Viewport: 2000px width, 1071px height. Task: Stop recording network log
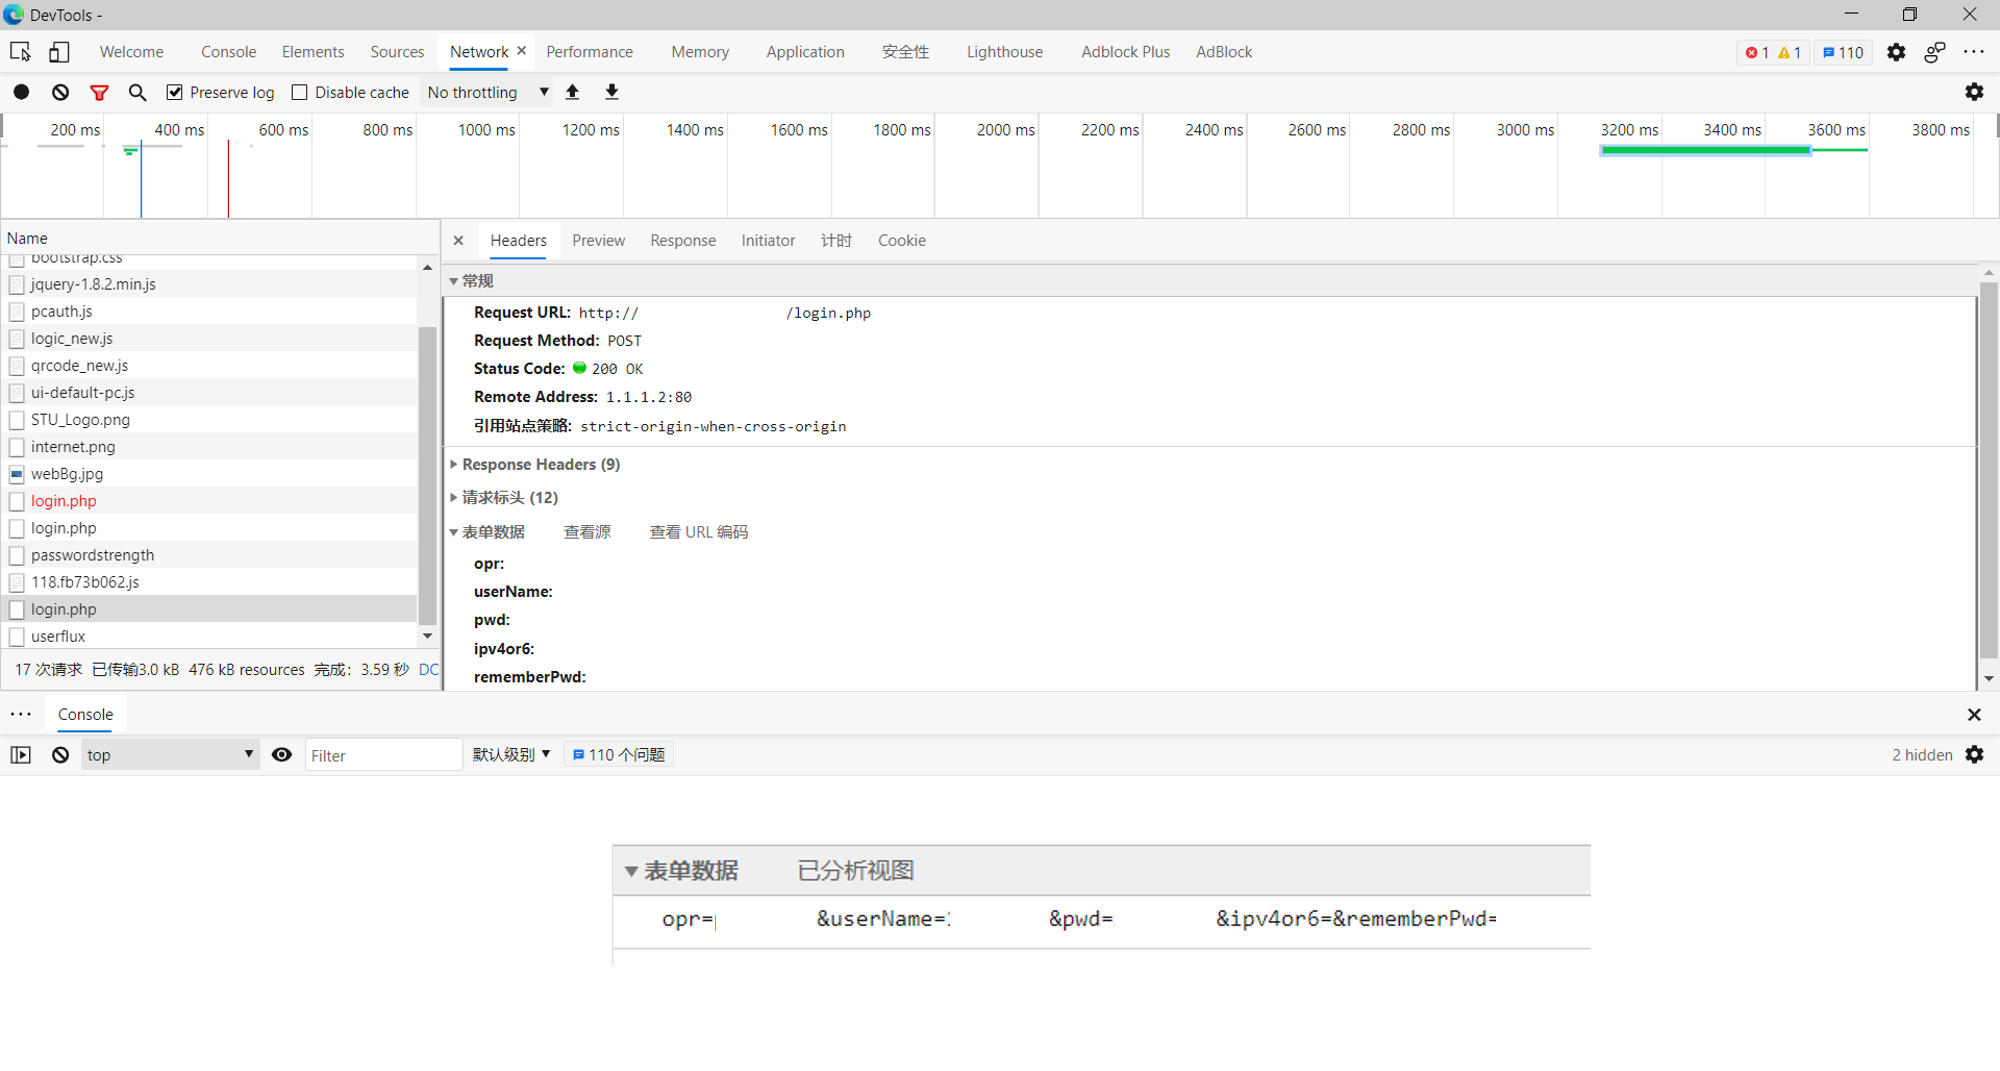pyautogui.click(x=21, y=92)
